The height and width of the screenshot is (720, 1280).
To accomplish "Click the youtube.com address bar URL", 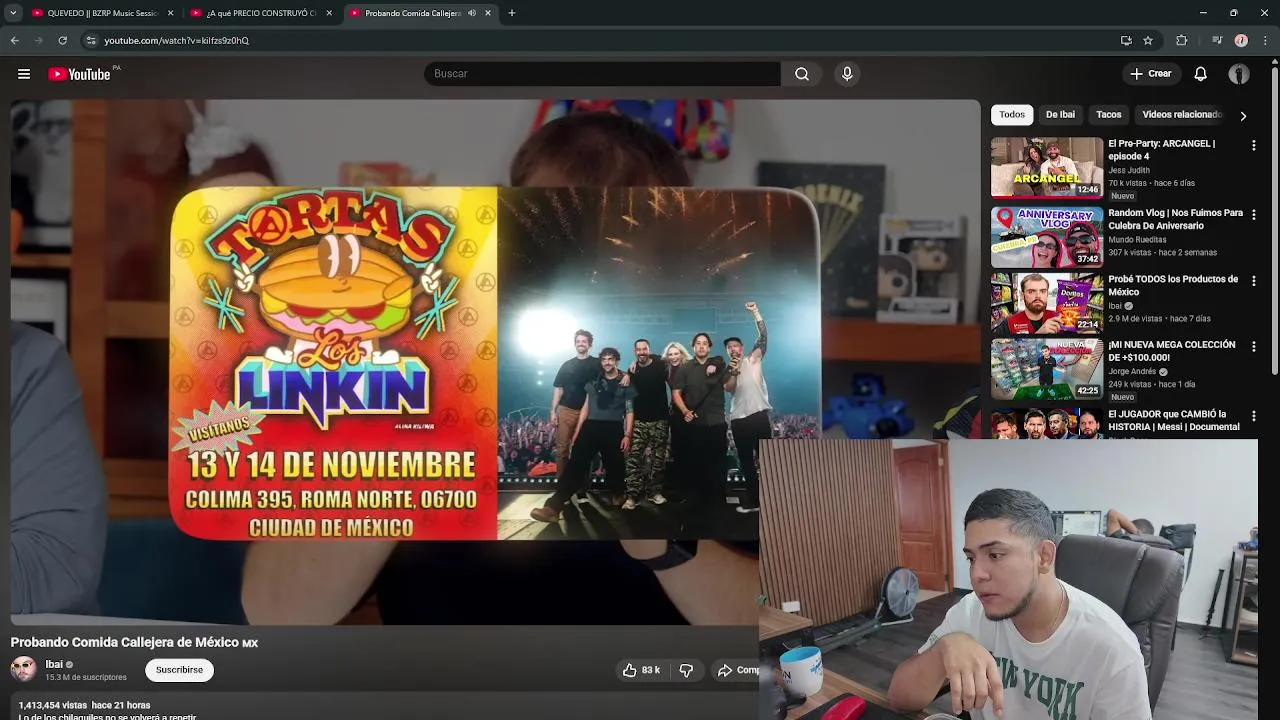I will (176, 41).
